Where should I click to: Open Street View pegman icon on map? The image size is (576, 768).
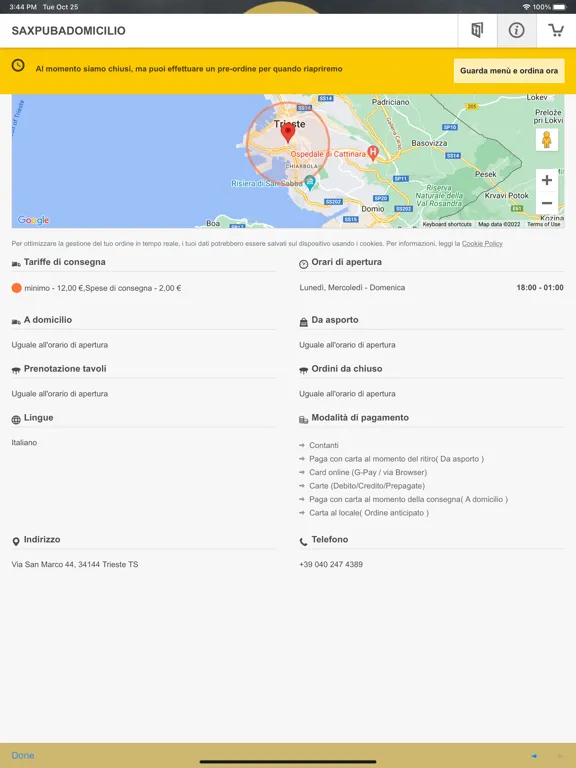[x=547, y=140]
